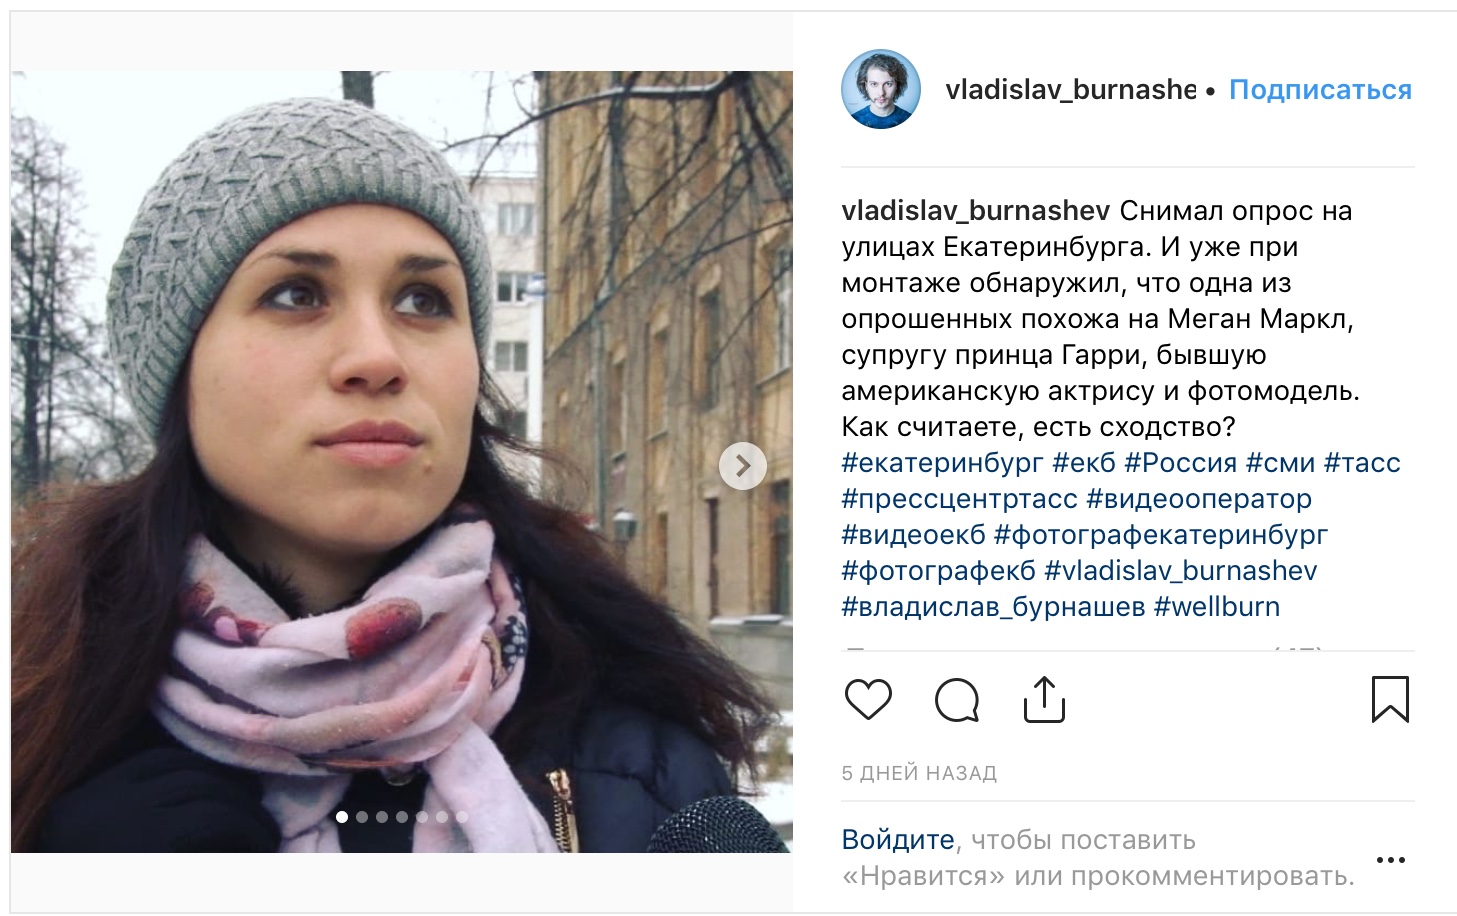This screenshot has width=1457, height=916.
Task: Open the #тасс hashtag
Action: pyautogui.click(x=1362, y=463)
